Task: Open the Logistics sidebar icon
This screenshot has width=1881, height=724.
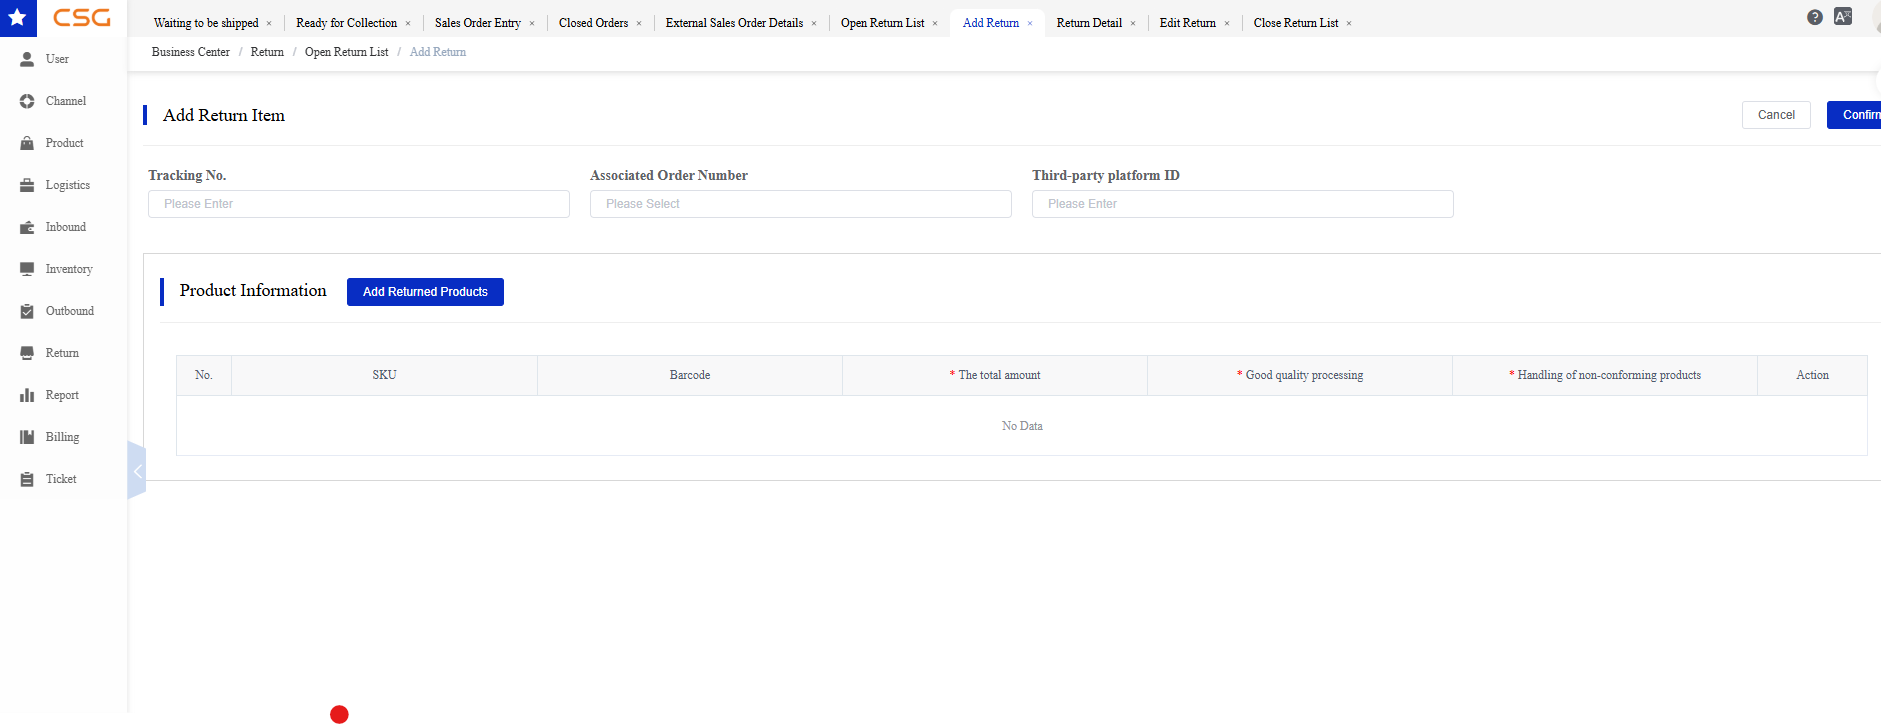Action: [x=27, y=185]
